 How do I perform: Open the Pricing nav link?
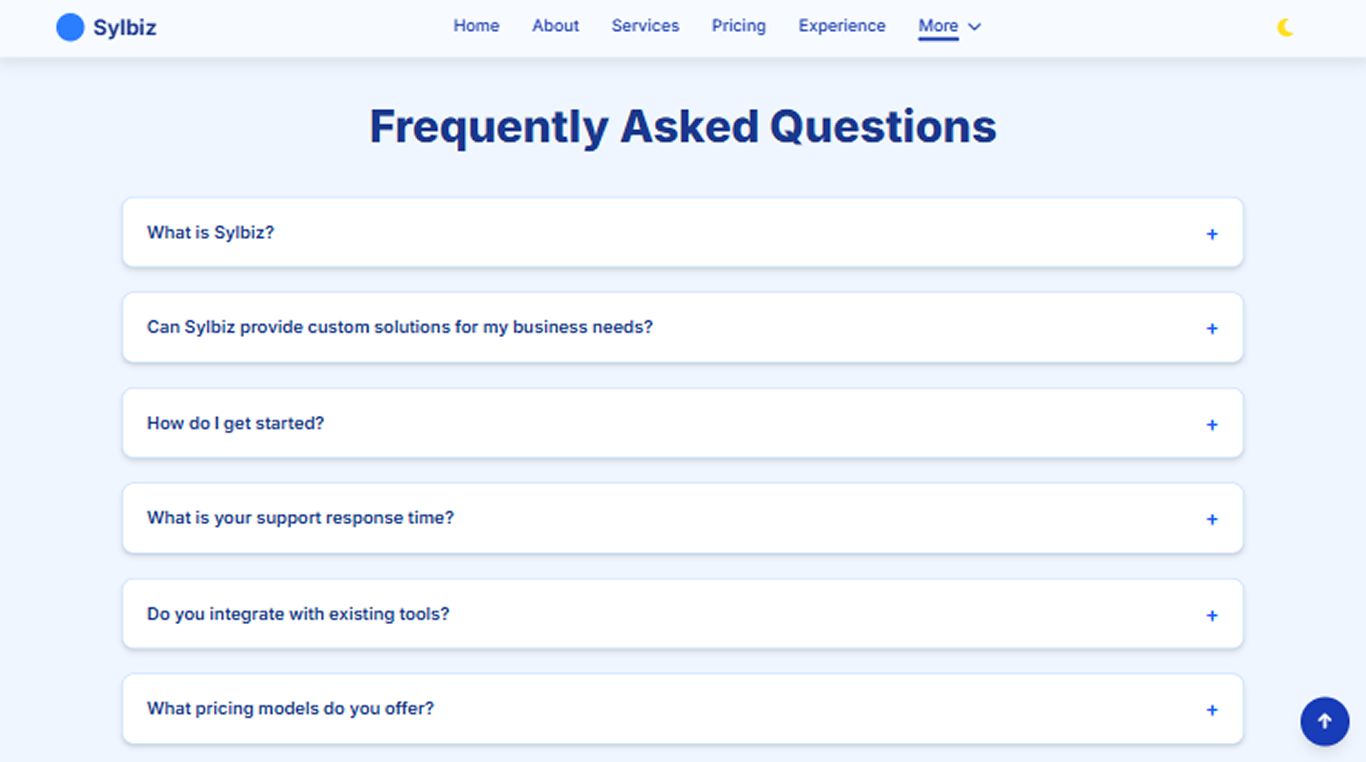738,26
